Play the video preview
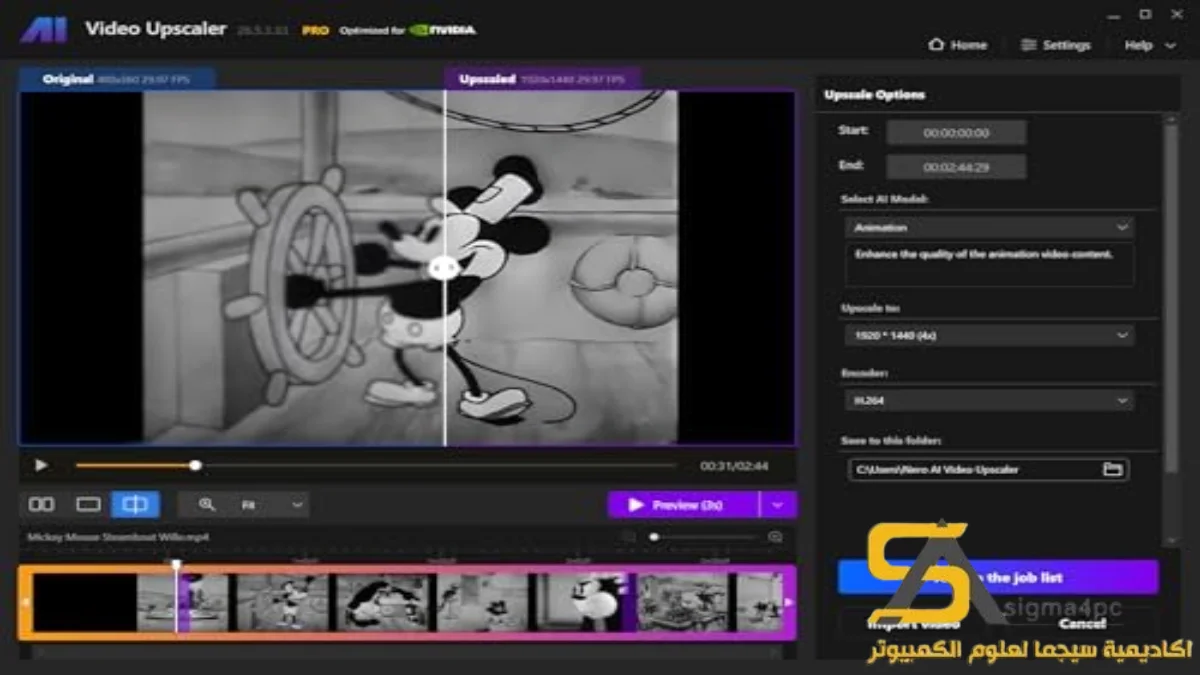 click(41, 465)
